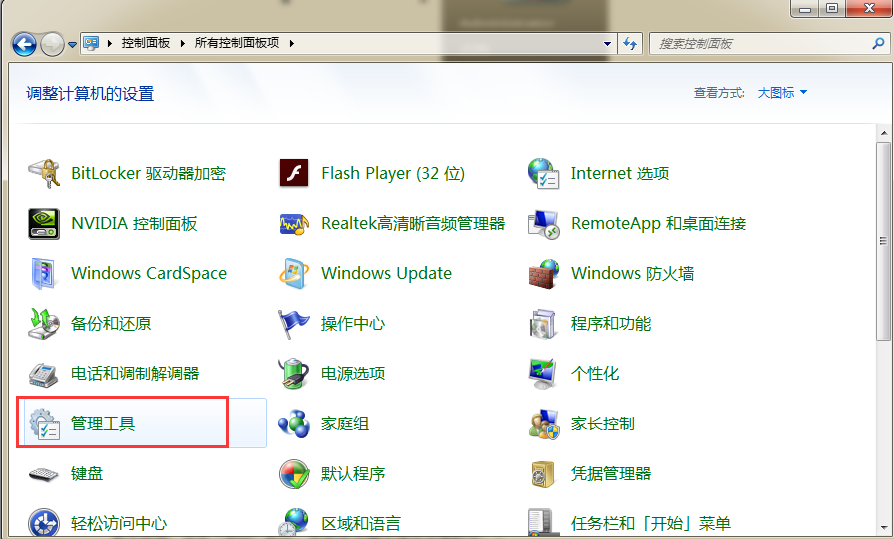Expand arrow after 所有控制面板项 breadcrumb
Viewport: 894px width, 539px height.
pyautogui.click(x=291, y=43)
